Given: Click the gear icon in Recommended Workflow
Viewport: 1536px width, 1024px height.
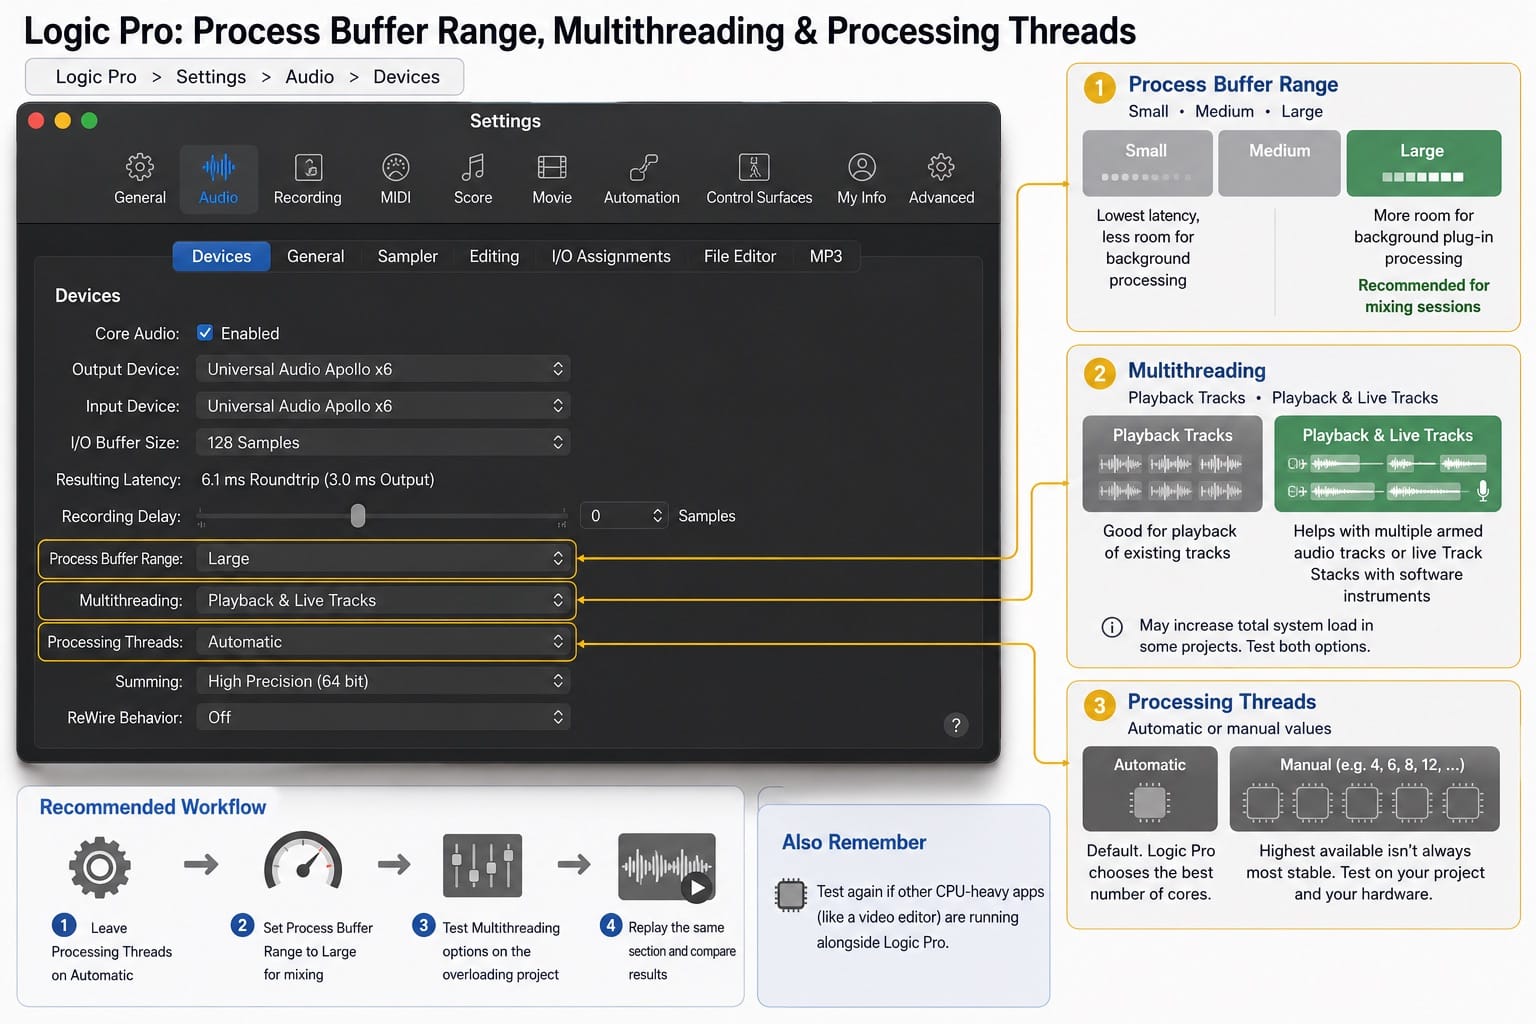Looking at the screenshot, I should click(x=100, y=866).
